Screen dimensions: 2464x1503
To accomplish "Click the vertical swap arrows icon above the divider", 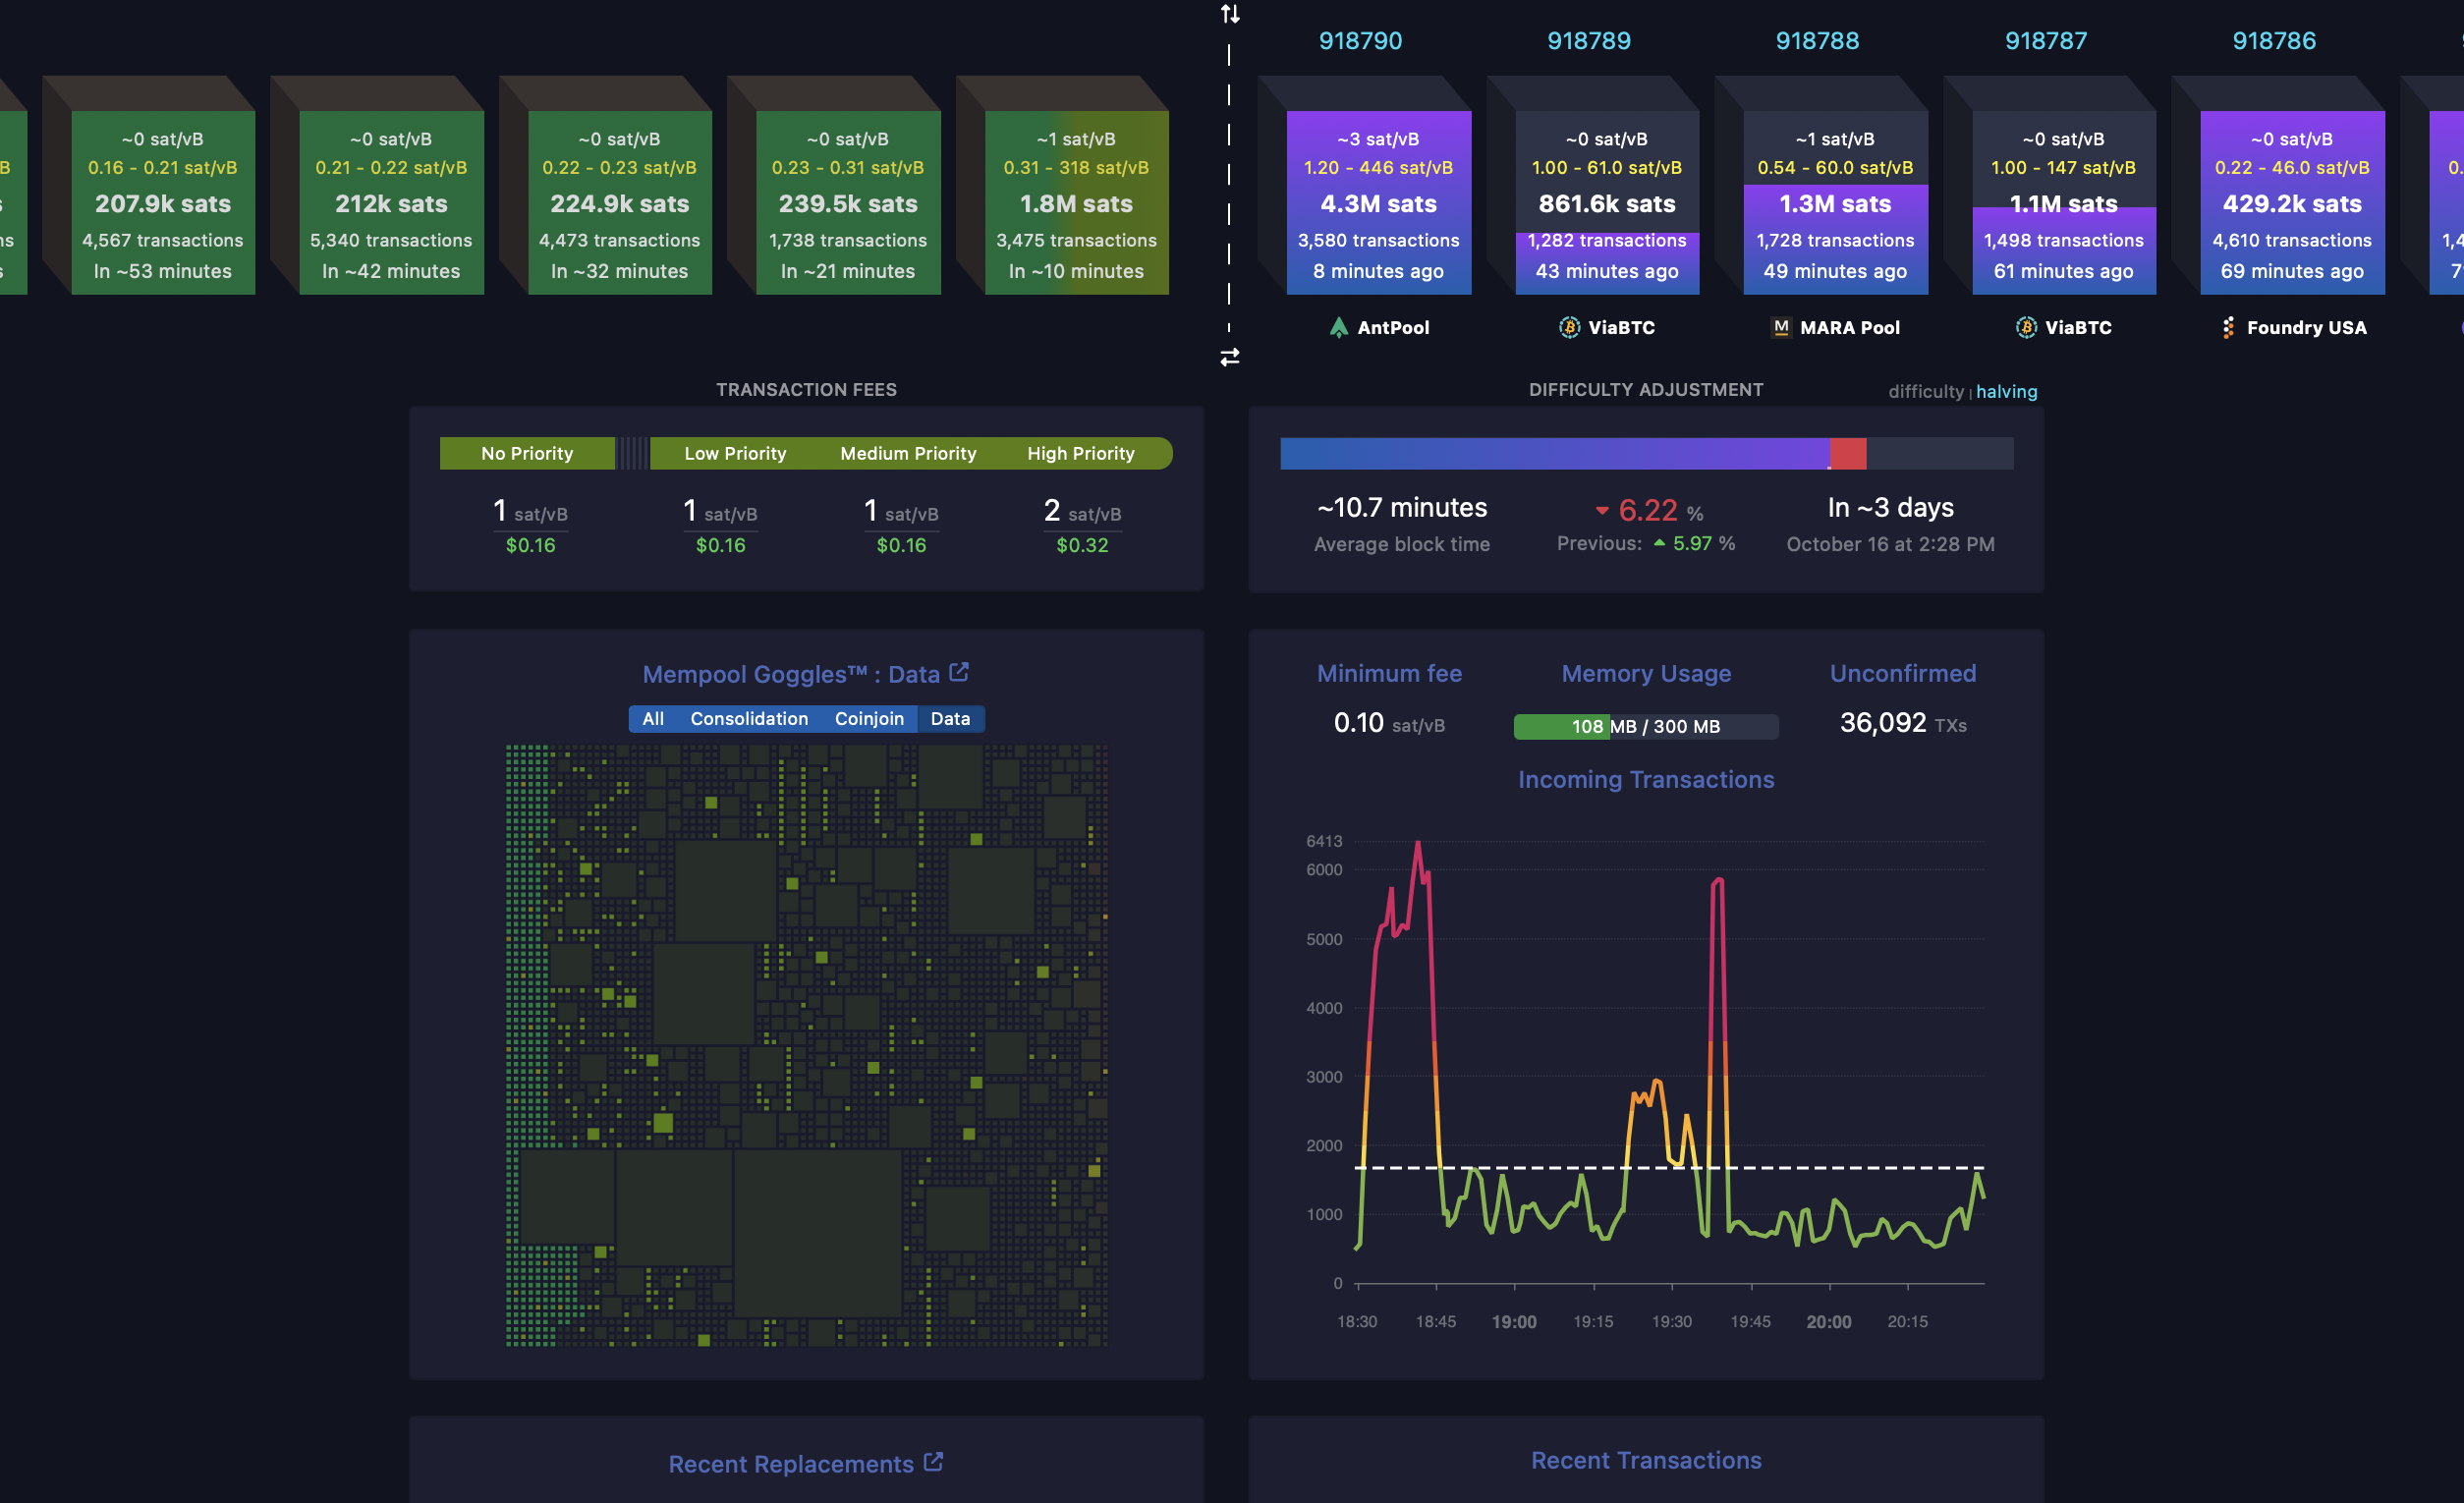I will tap(1230, 14).
